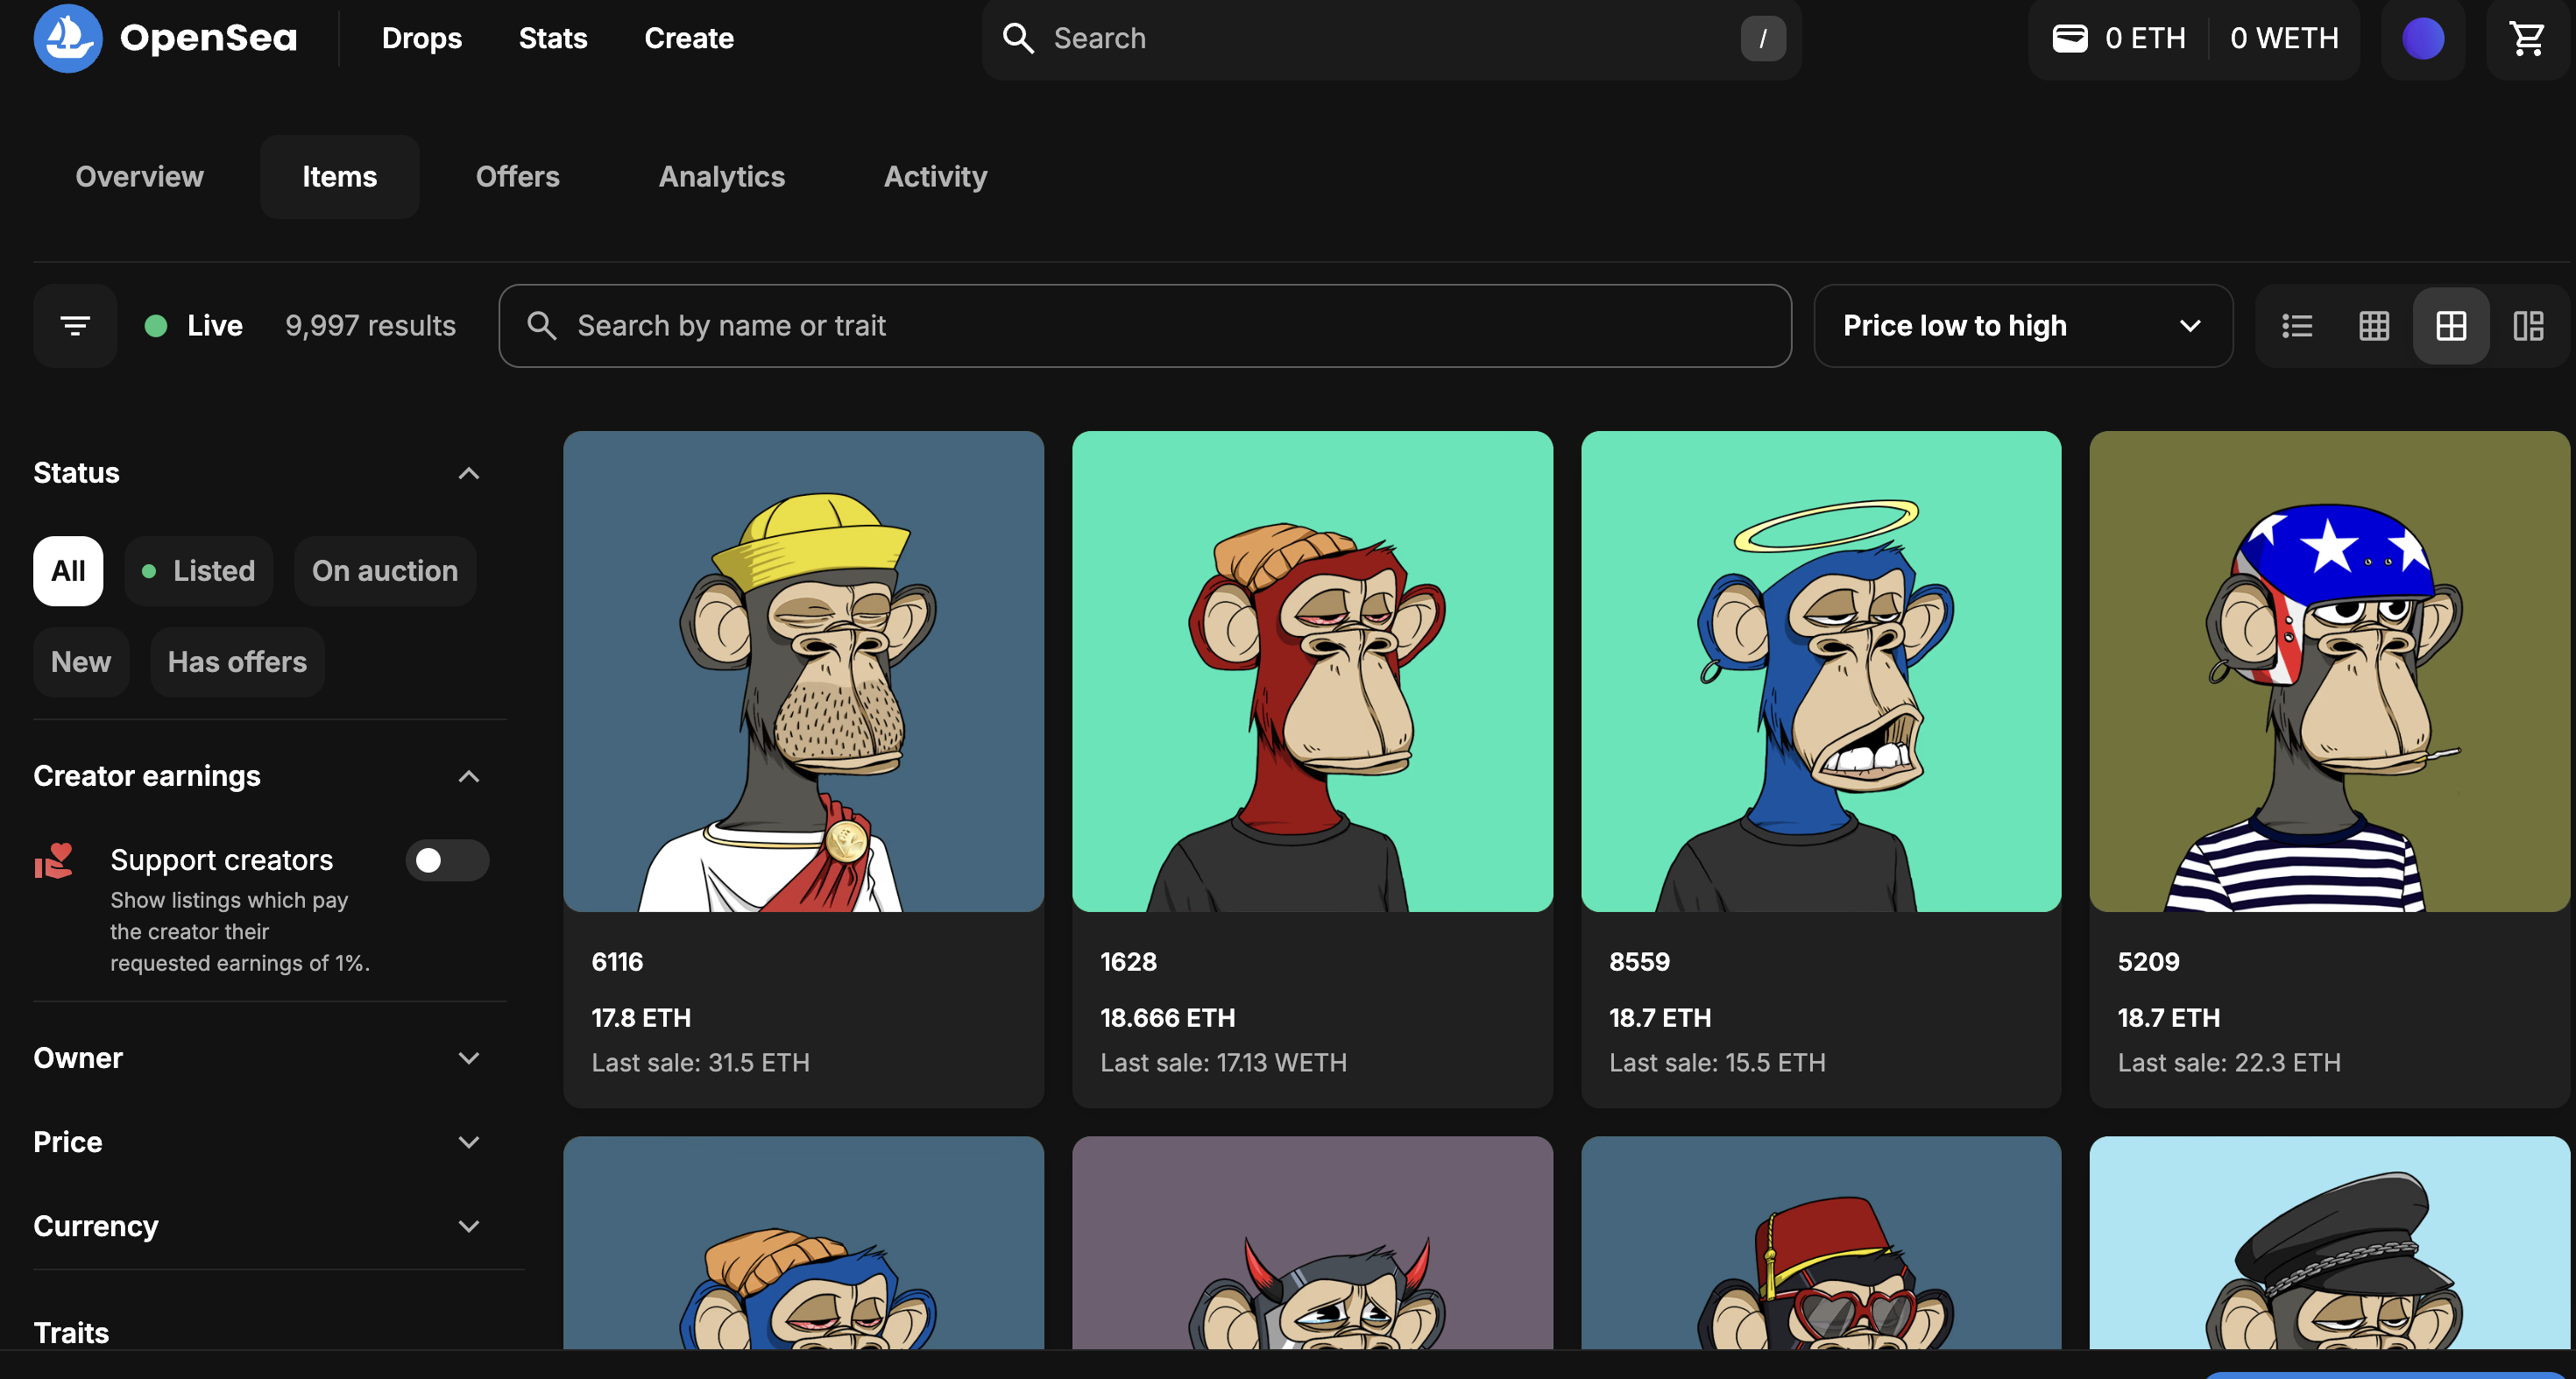Open the Overview tab
This screenshot has width=2576, height=1379.
[139, 177]
